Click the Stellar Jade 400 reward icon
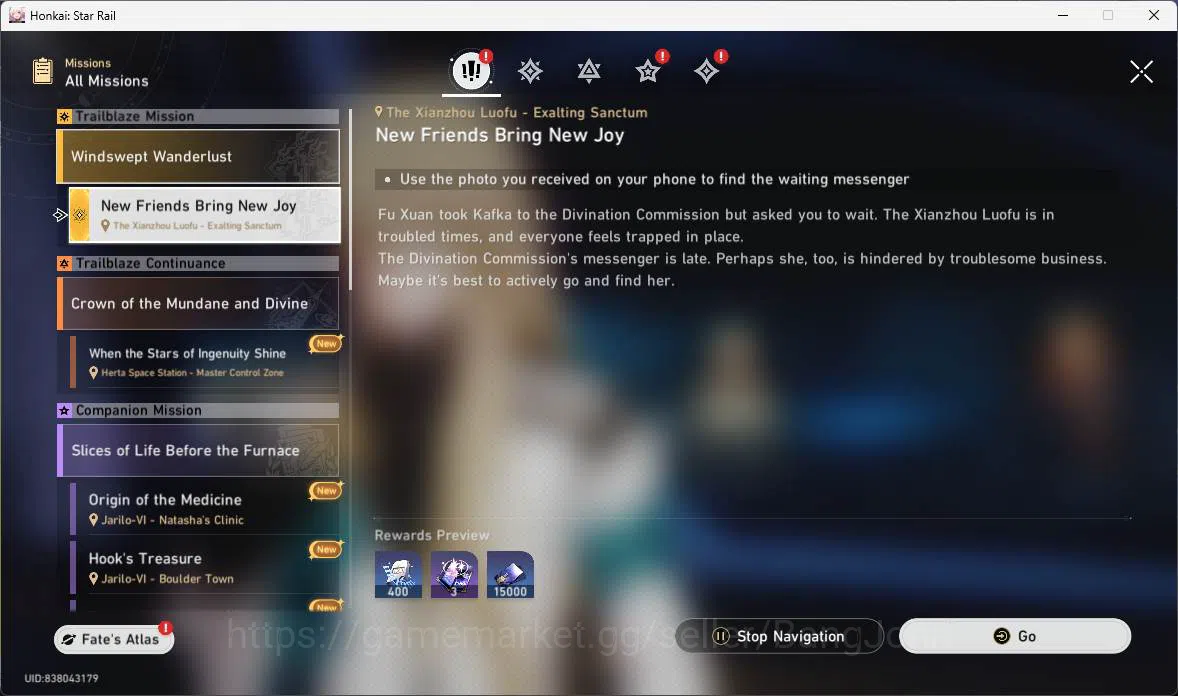The width and height of the screenshot is (1178, 696). 398,575
